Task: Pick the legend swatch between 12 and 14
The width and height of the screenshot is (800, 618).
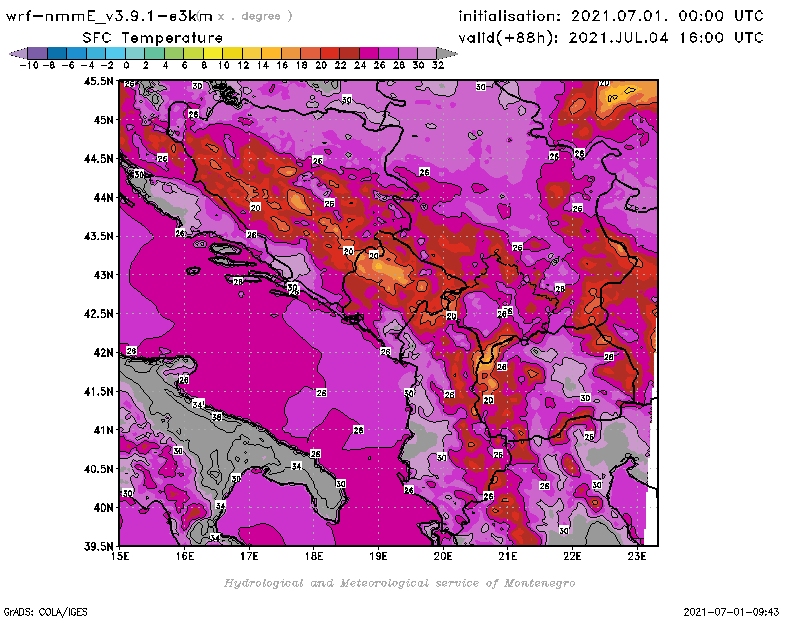Action: (252, 53)
